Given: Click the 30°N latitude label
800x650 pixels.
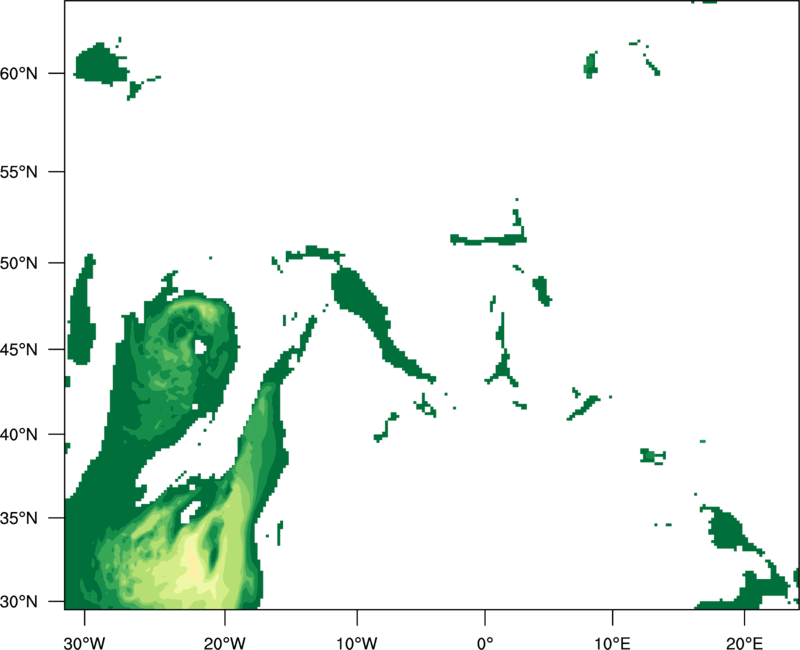Looking at the screenshot, I should (19, 602).
